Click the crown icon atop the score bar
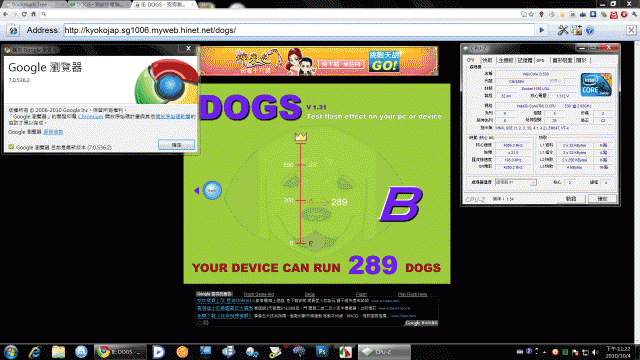 301,137
